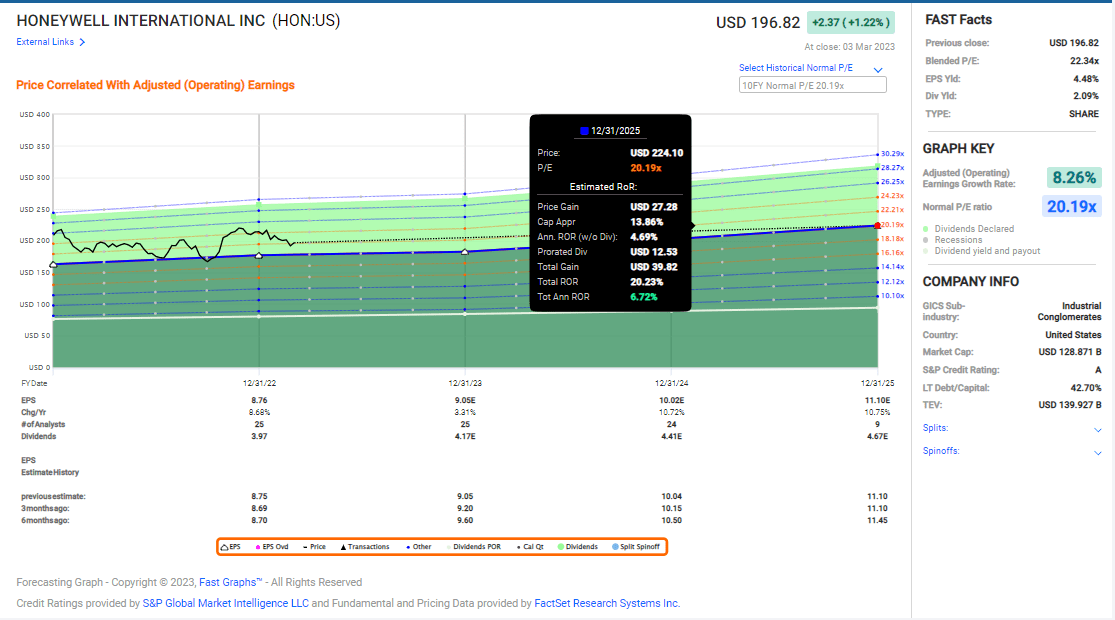
Task: Click the Blended P/E 22.34x value
Action: pos(1084,61)
